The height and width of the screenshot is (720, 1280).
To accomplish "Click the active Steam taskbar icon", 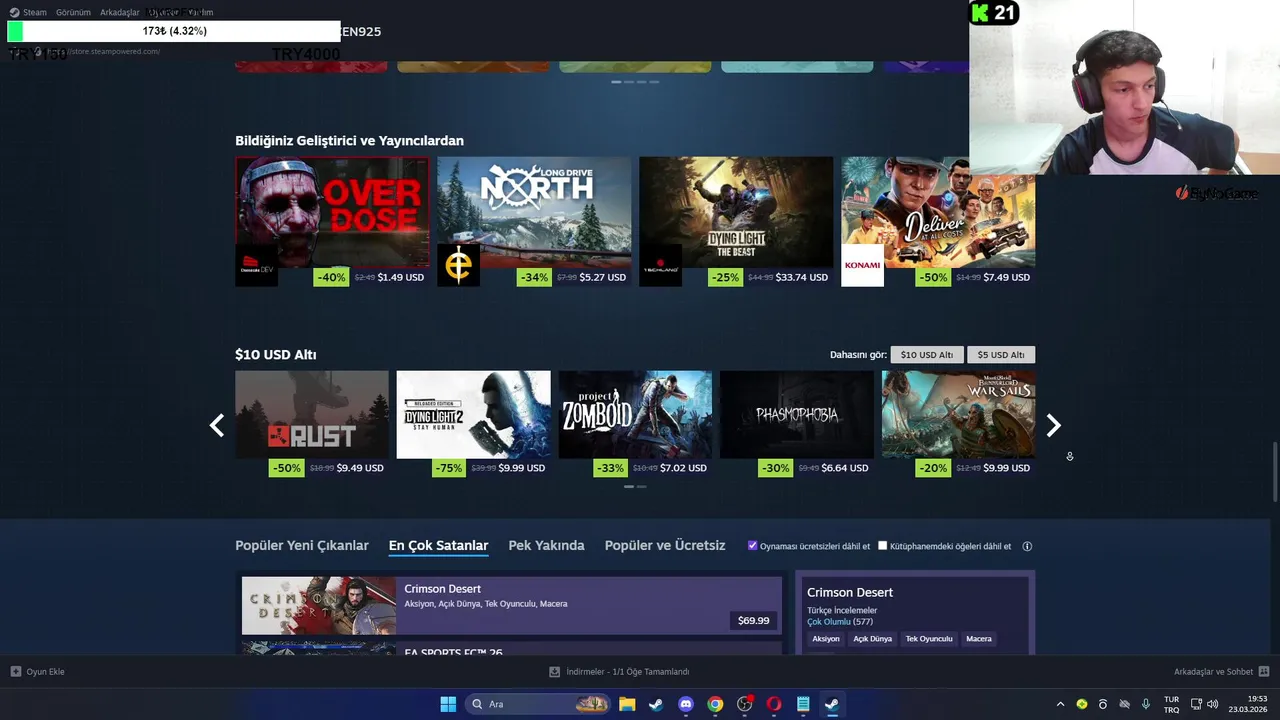I will [831, 704].
